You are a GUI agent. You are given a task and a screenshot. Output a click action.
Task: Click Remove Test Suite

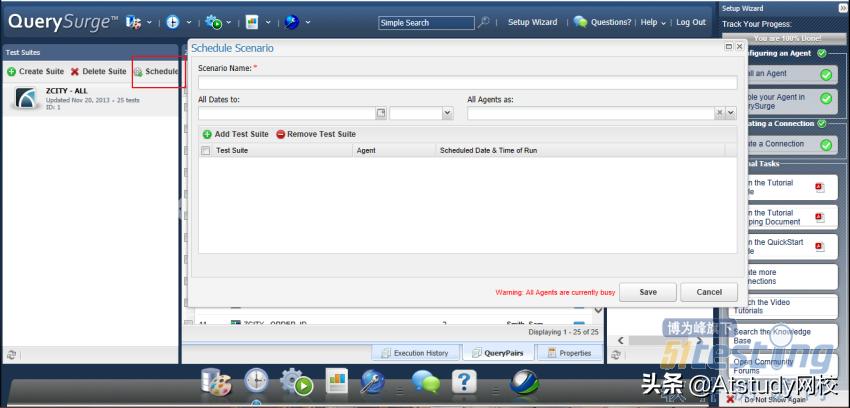[x=316, y=134]
